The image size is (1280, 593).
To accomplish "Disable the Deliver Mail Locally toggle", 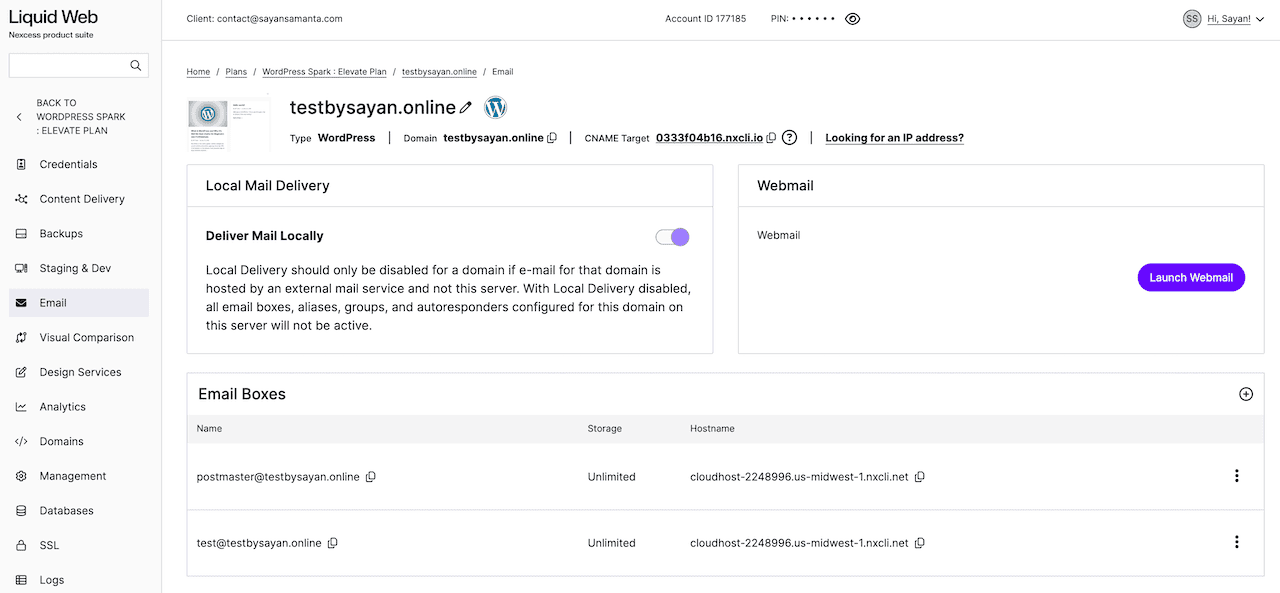I will (672, 237).
